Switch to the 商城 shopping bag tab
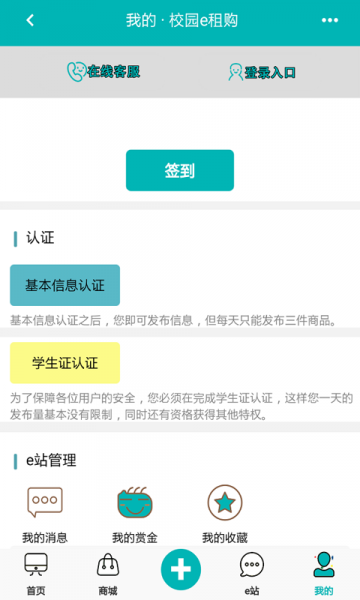 108,574
